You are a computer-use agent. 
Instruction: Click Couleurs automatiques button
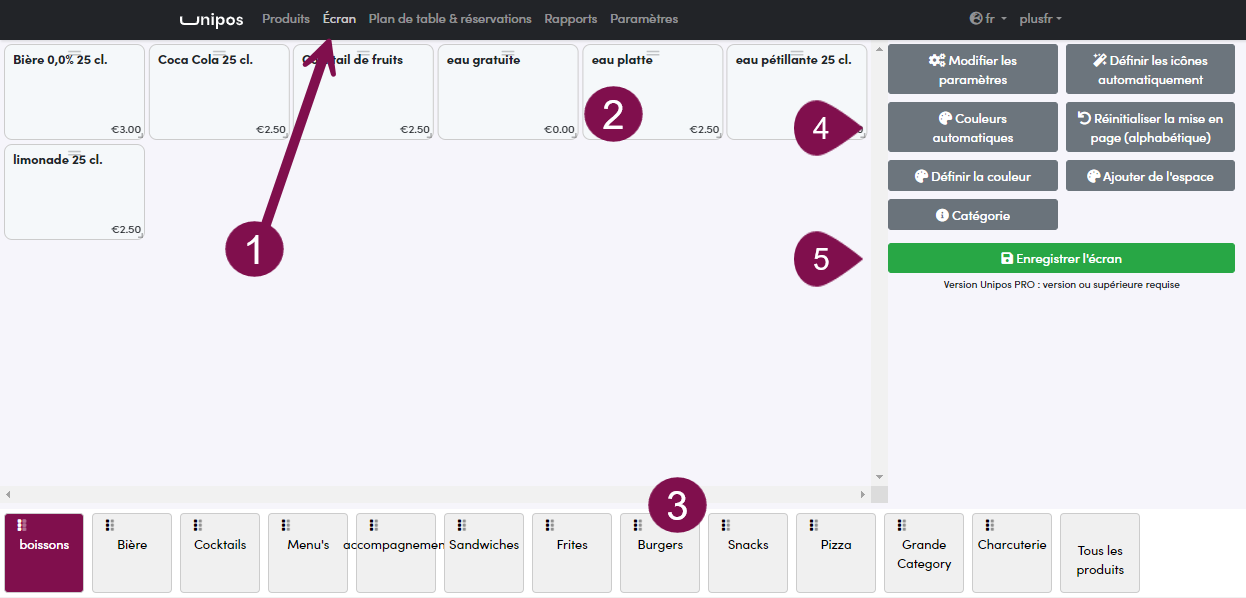[973, 128]
